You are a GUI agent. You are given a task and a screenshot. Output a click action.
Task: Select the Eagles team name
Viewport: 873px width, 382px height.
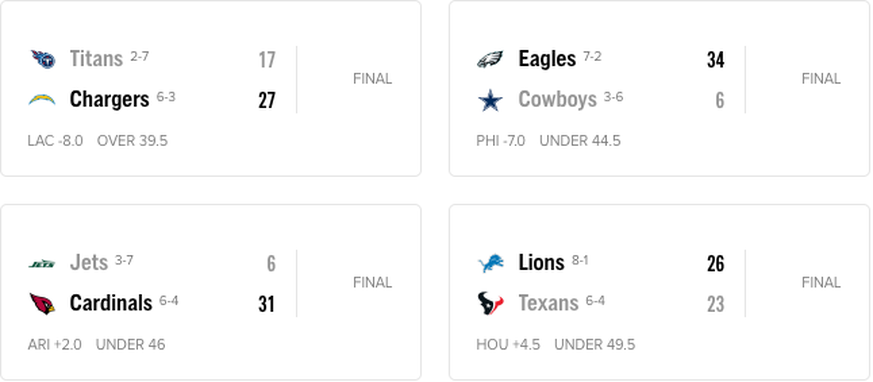tap(547, 58)
